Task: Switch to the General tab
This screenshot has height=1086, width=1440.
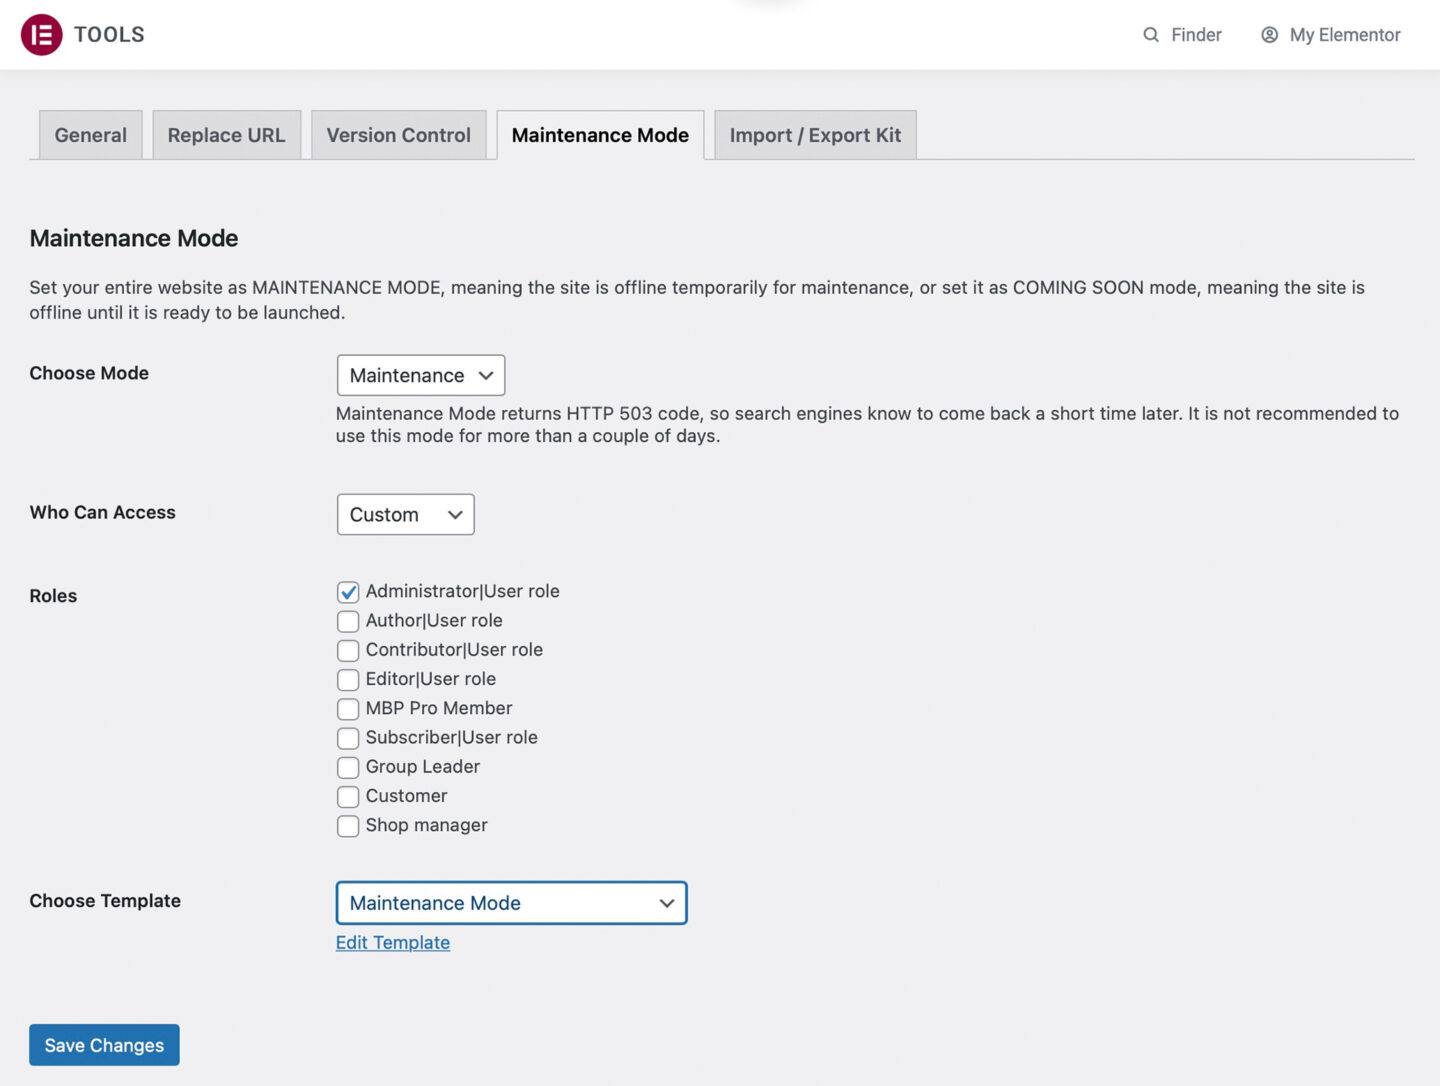Action: point(90,135)
